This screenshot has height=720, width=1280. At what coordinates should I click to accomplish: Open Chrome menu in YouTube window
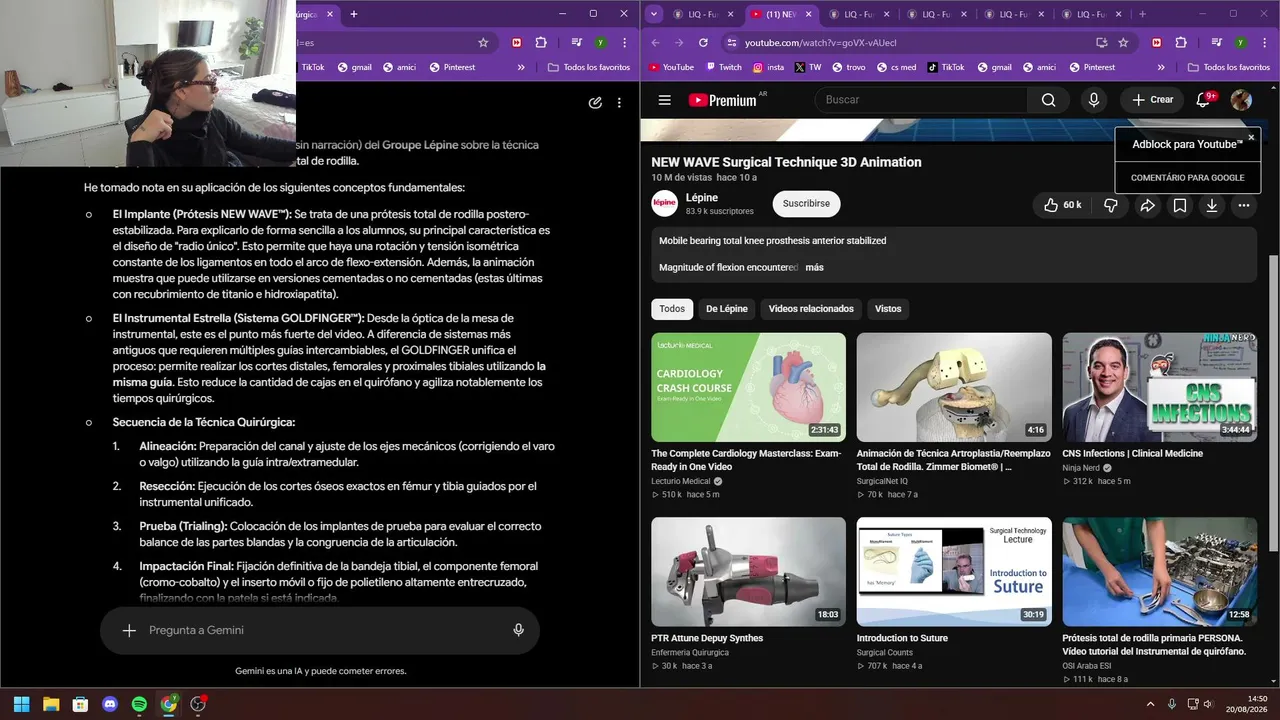pos(1263,43)
